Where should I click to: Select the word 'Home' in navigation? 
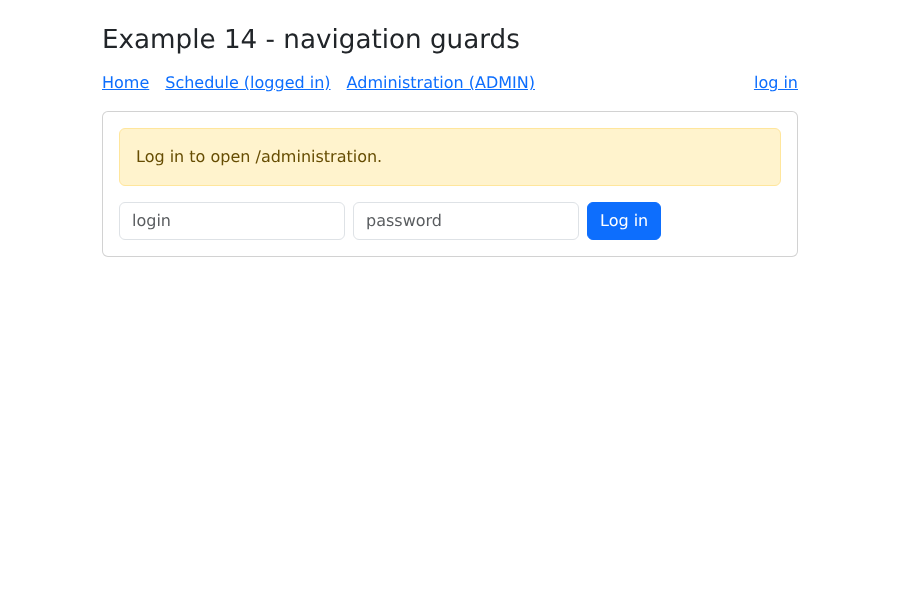click(125, 83)
